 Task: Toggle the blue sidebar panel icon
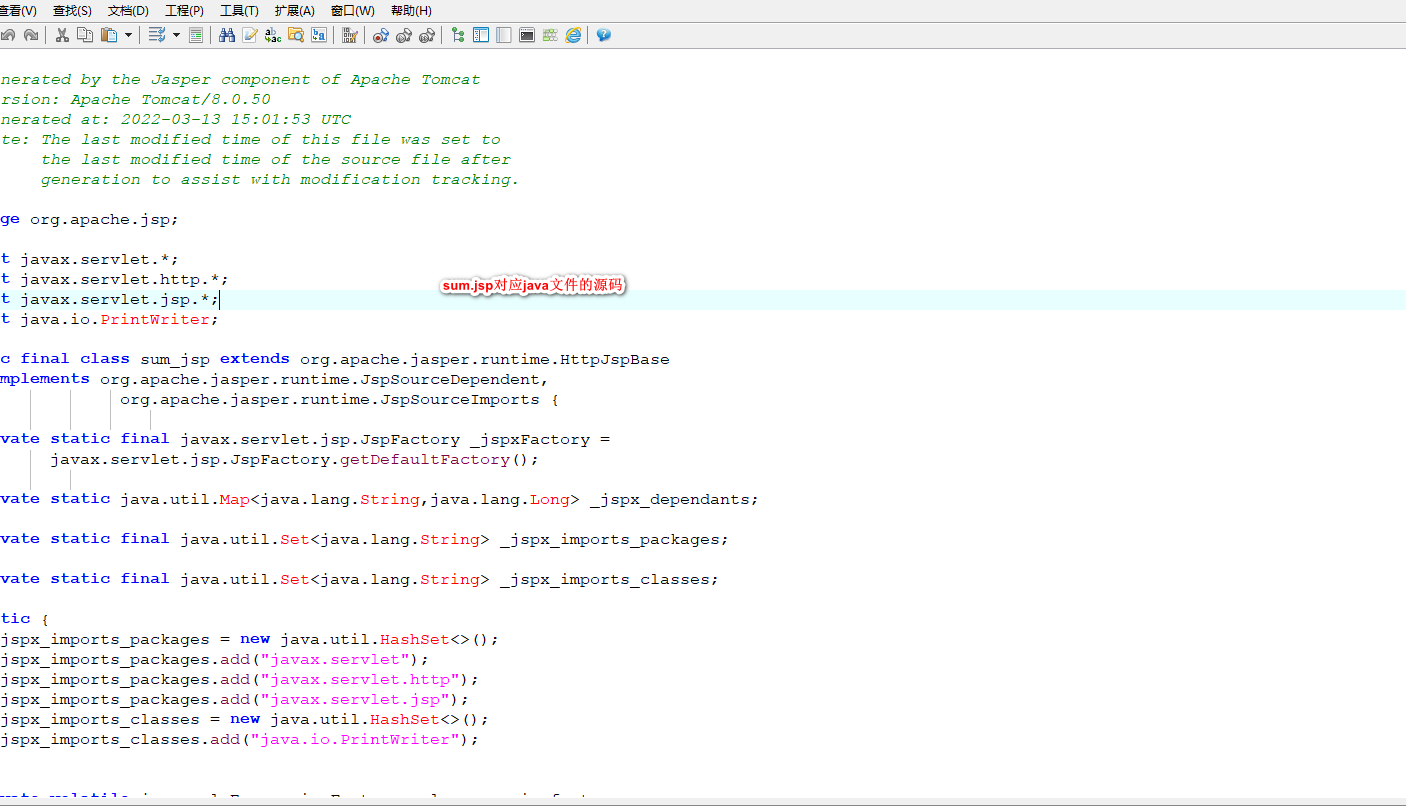tap(481, 35)
